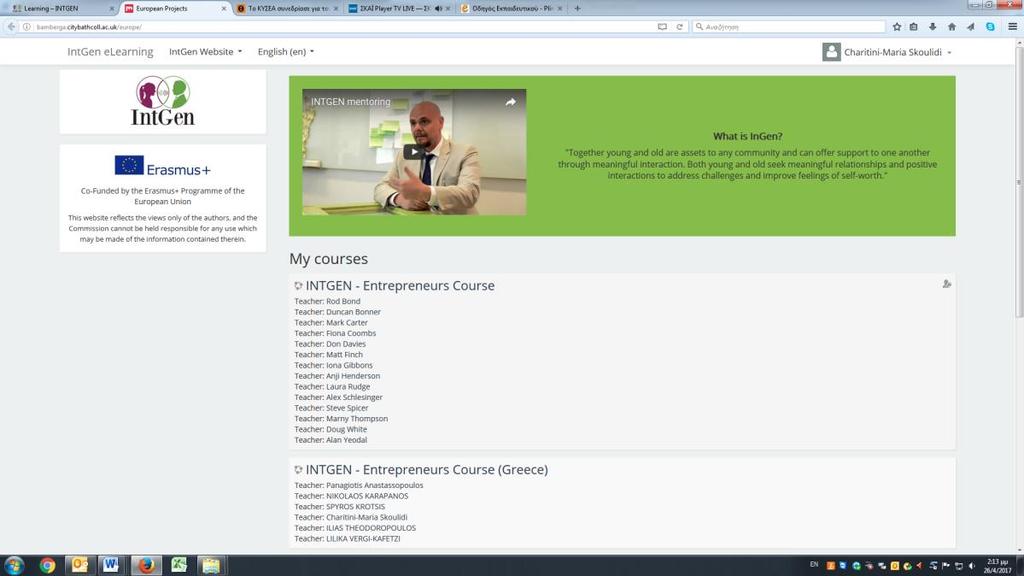Click the site information icon in address bar
Screen dimensions: 1024x576
click(x=27, y=27)
